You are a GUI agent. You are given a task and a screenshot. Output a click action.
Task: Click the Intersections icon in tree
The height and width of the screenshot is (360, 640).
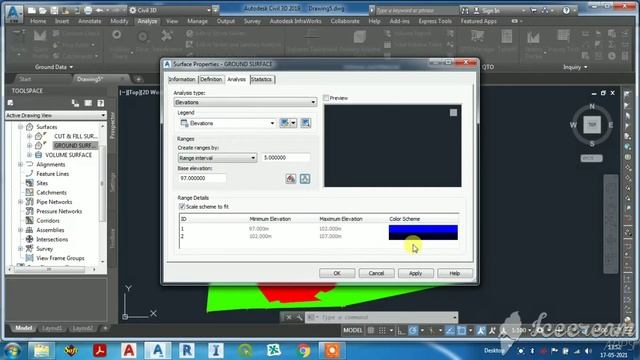coord(29,240)
